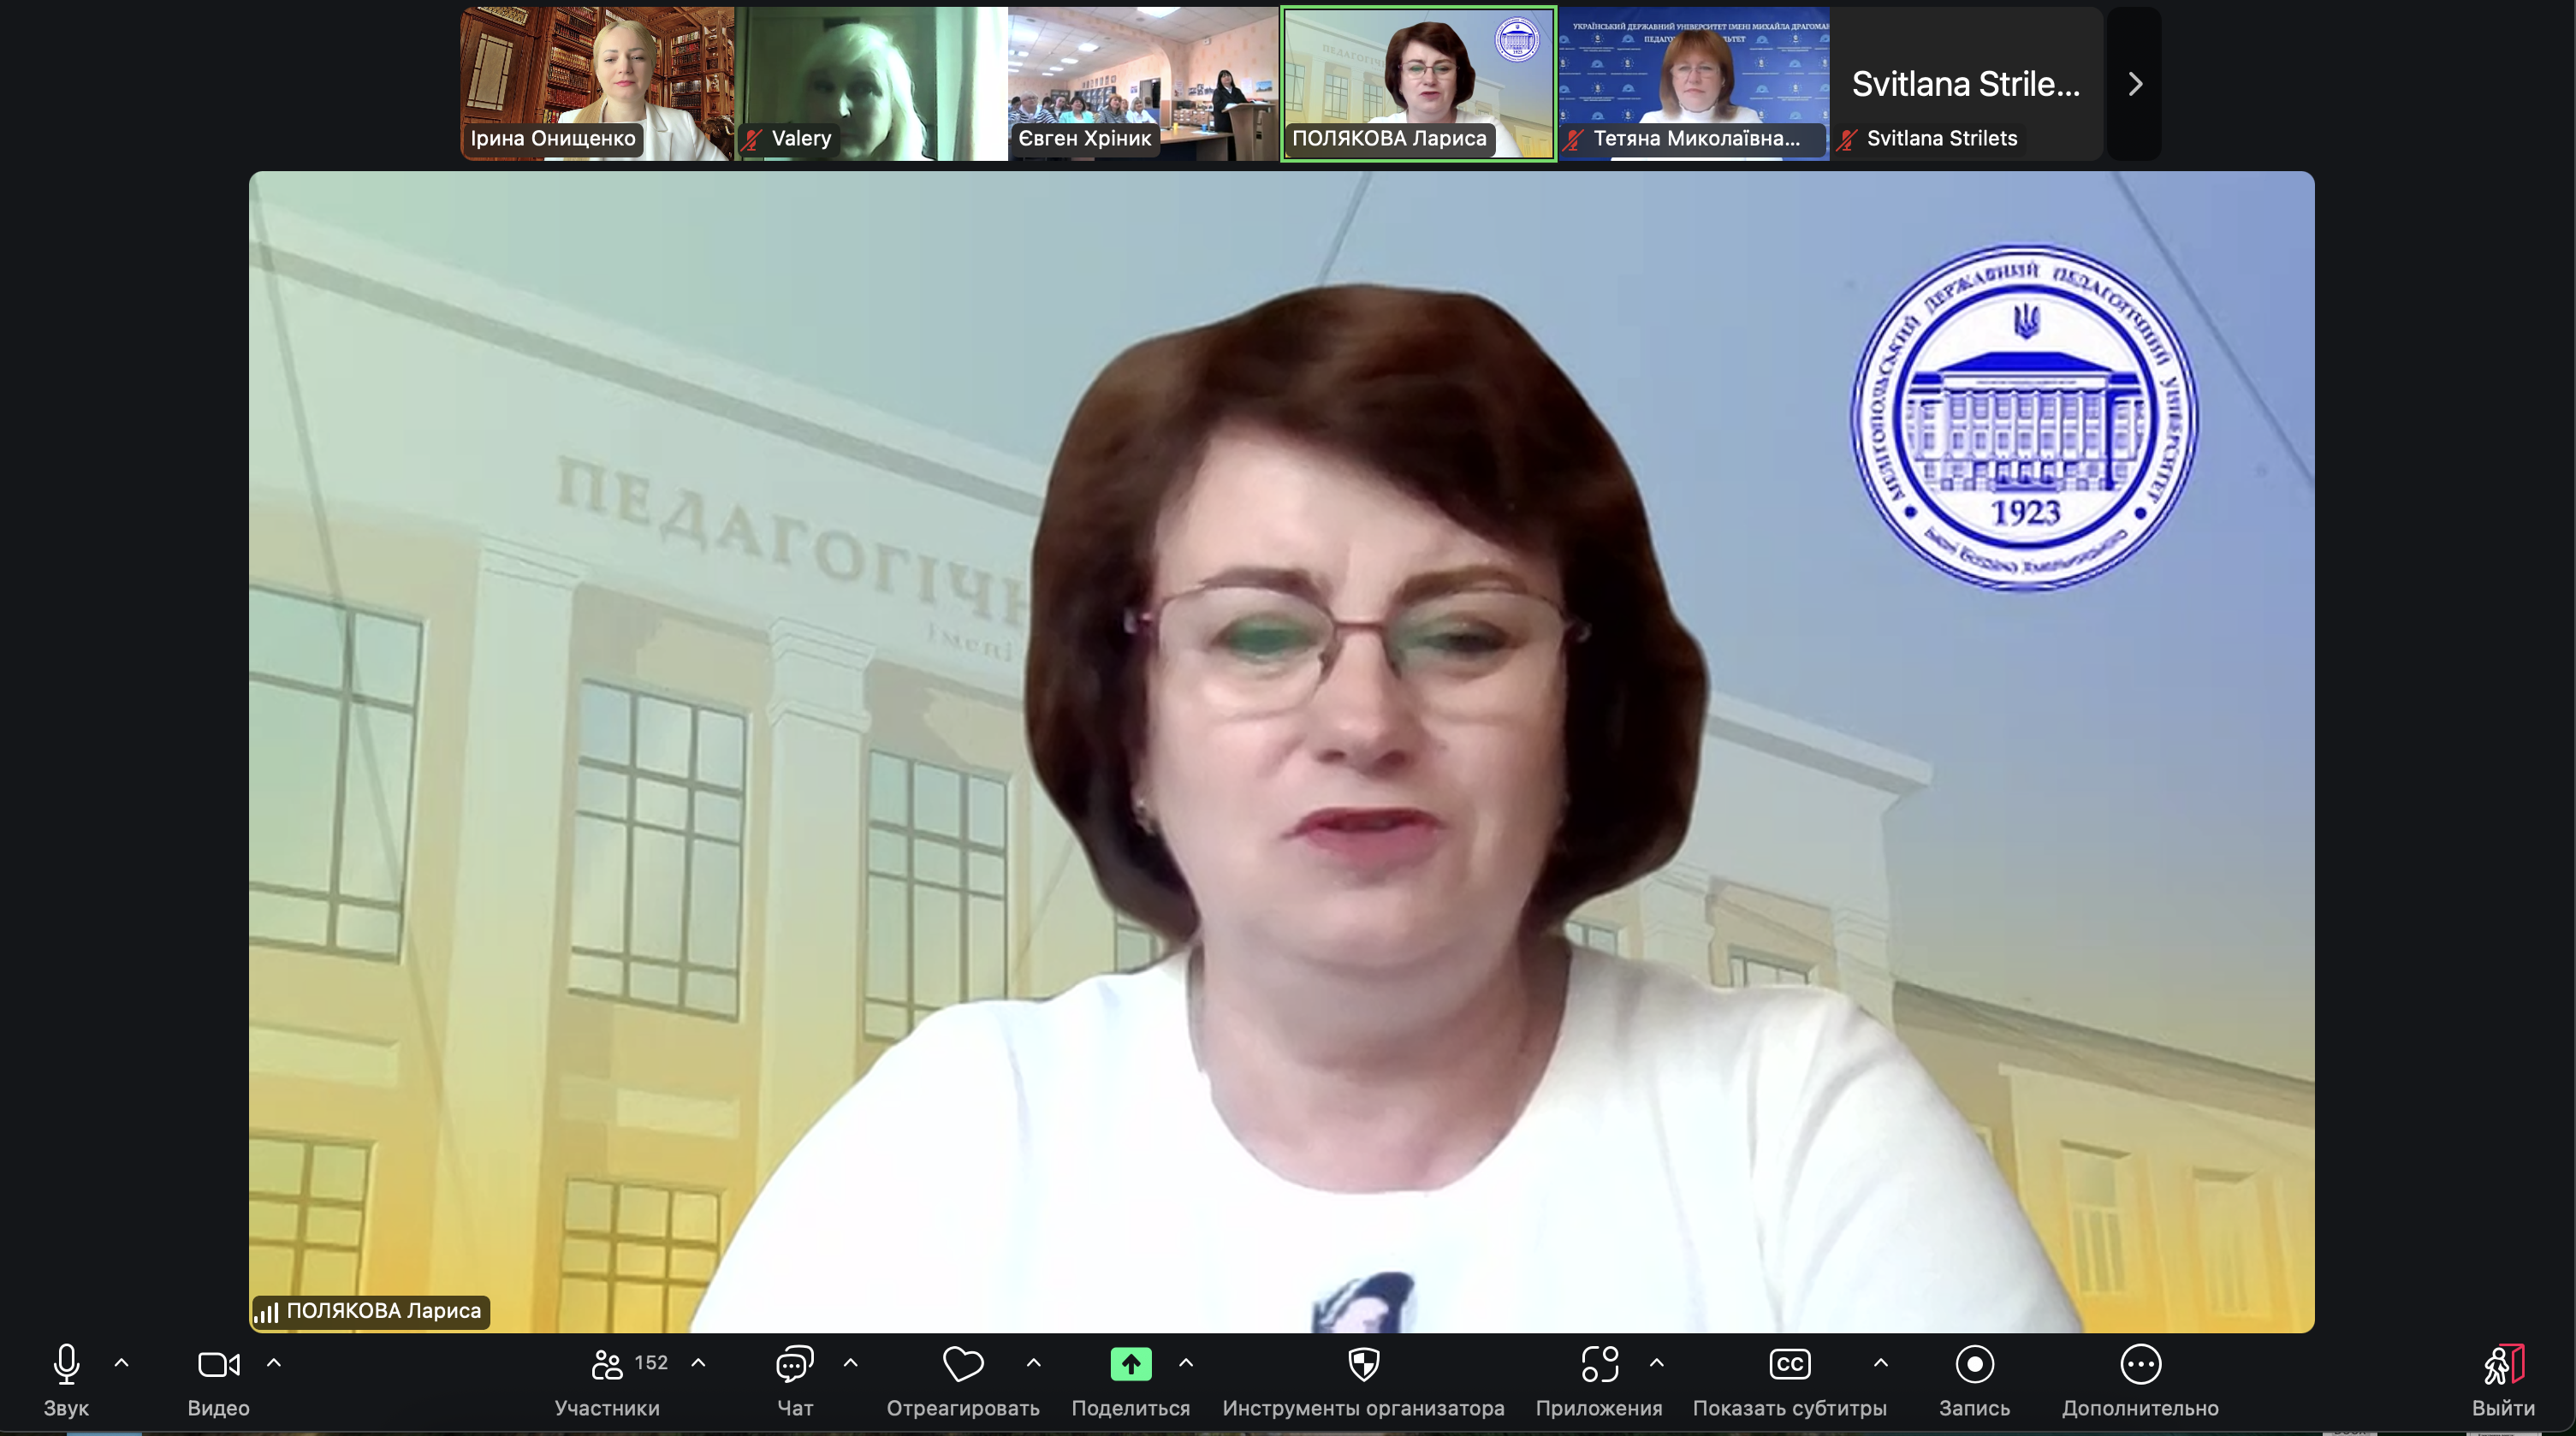Select Євген Хріник video thumbnail

pos(1142,84)
